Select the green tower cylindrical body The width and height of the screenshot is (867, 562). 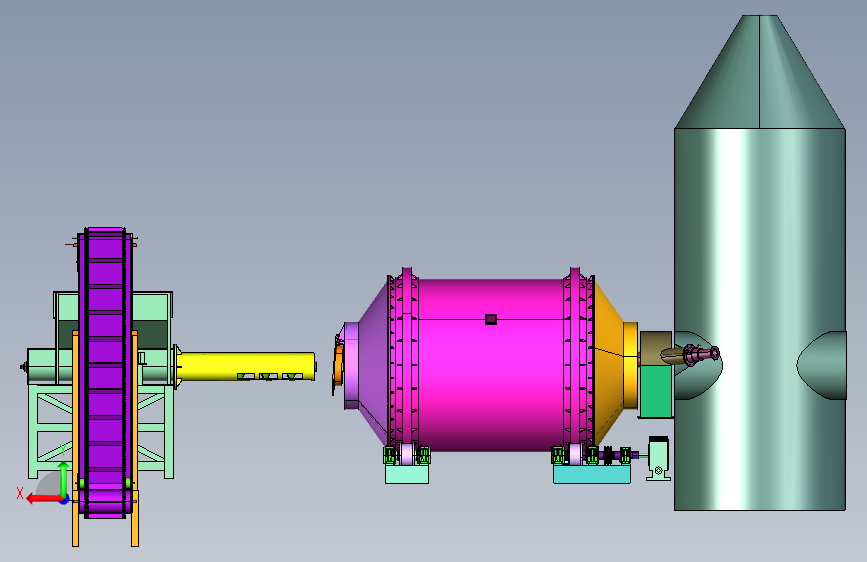[x=760, y=319]
